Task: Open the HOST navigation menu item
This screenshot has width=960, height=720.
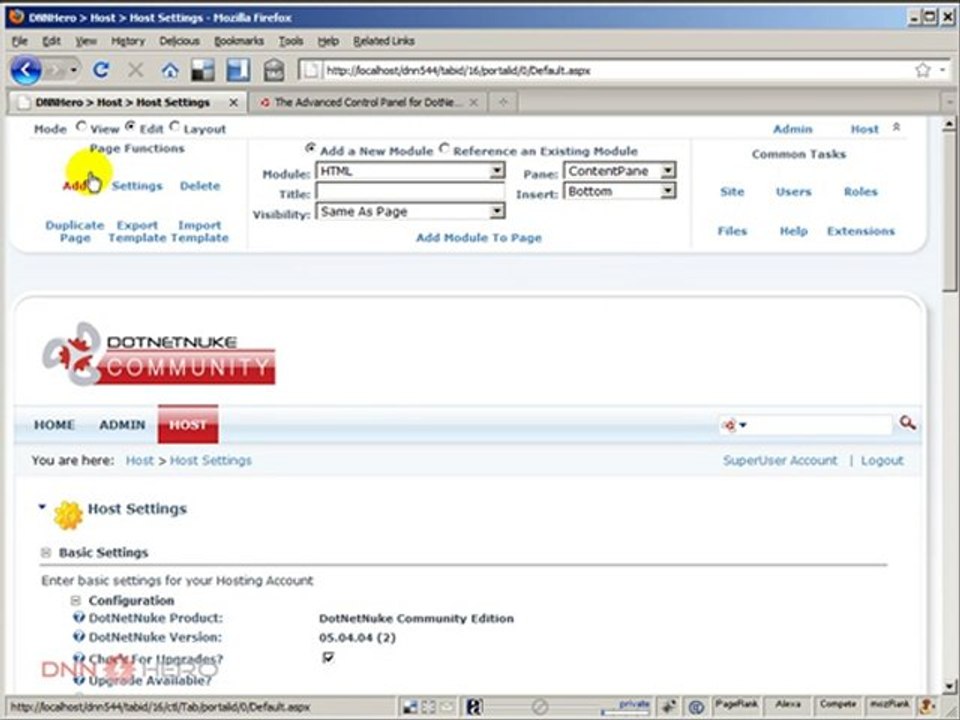Action: tap(188, 424)
